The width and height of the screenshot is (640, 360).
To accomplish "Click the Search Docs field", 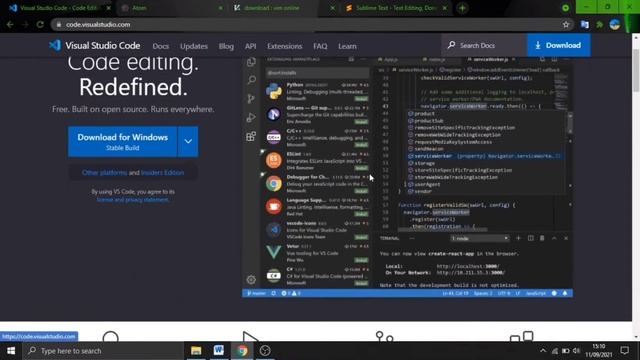I will [x=484, y=45].
